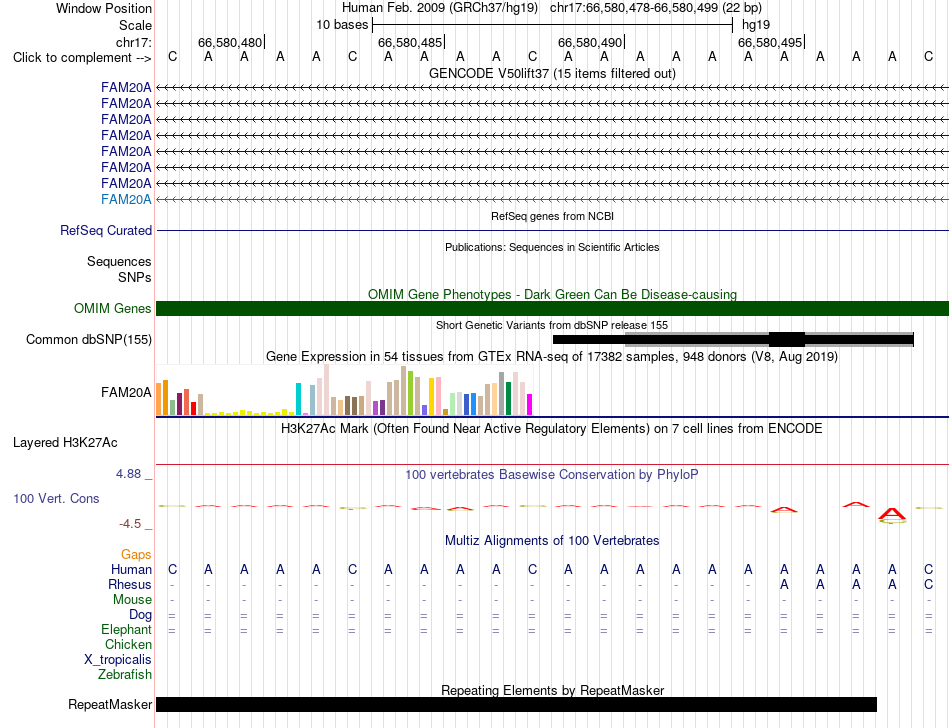This screenshot has height=728, width=950.
Task: Open the GENCODE V50lift37 track title
Action: click(x=552, y=73)
